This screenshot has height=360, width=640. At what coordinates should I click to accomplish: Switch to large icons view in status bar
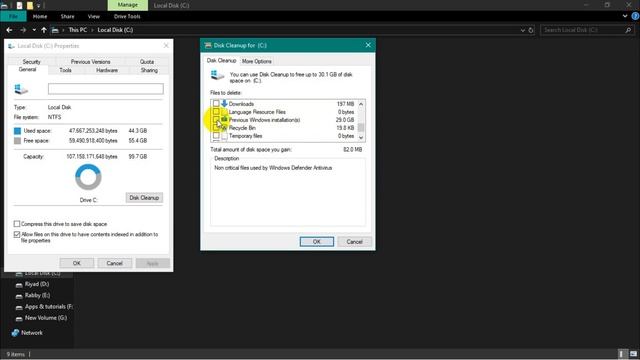pos(633,354)
